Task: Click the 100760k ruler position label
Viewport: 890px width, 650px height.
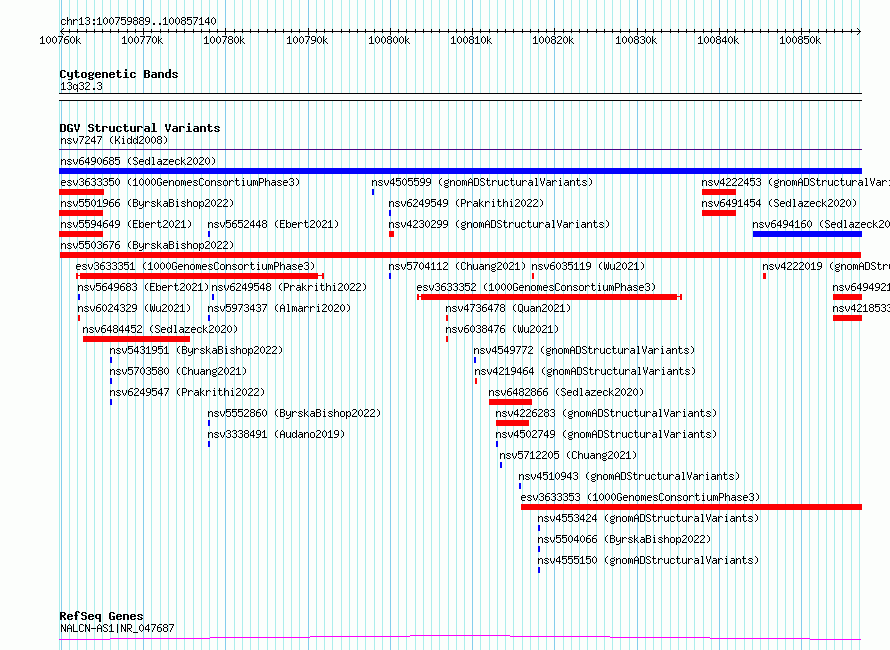Action: 60,40
